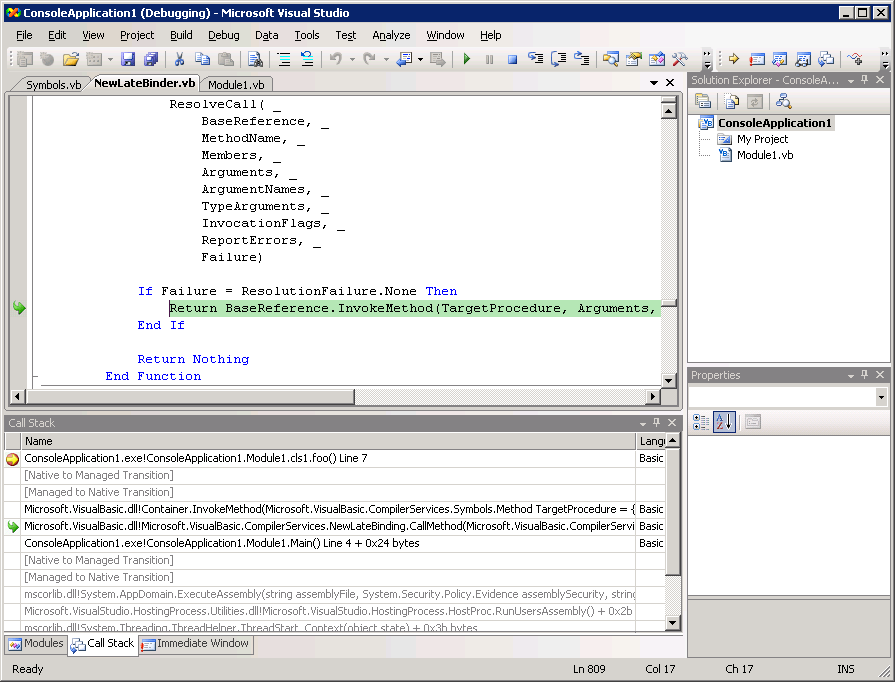
Task: Open Add New Item dropdown arrow
Action: [x=110, y=59]
